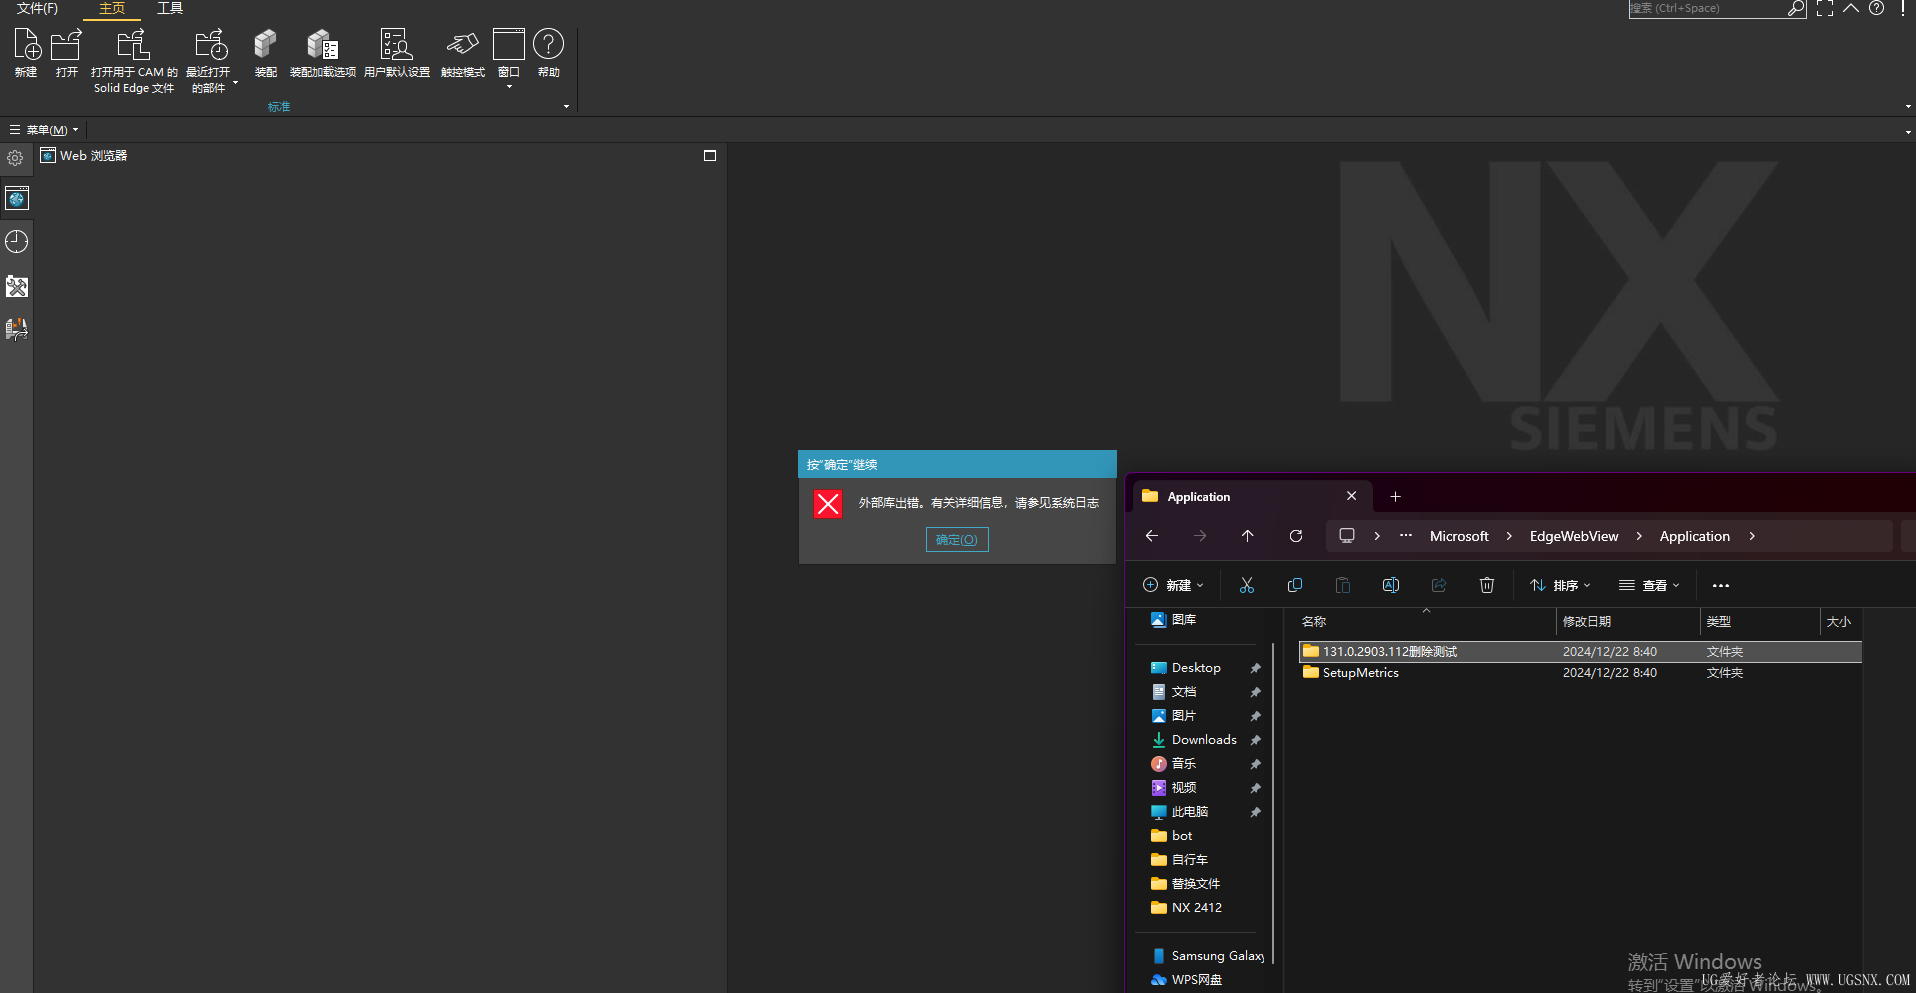Click Explorer More options ellipsis
Screen dimensions: 1916x993
tap(1721, 585)
